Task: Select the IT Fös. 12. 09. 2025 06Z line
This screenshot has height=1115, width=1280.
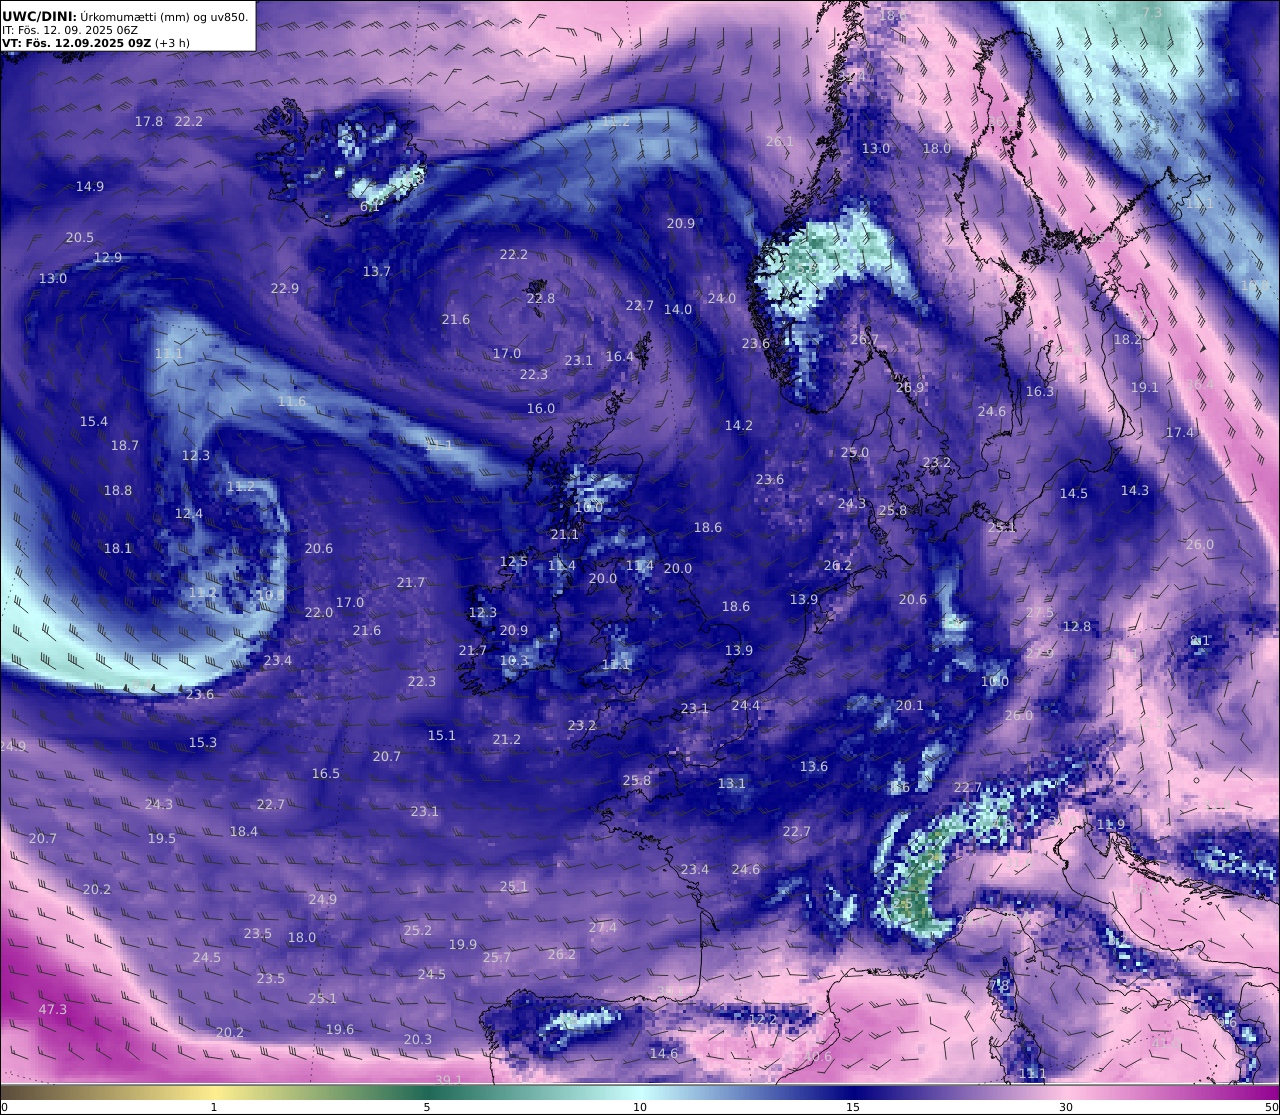Action: pos(70,30)
